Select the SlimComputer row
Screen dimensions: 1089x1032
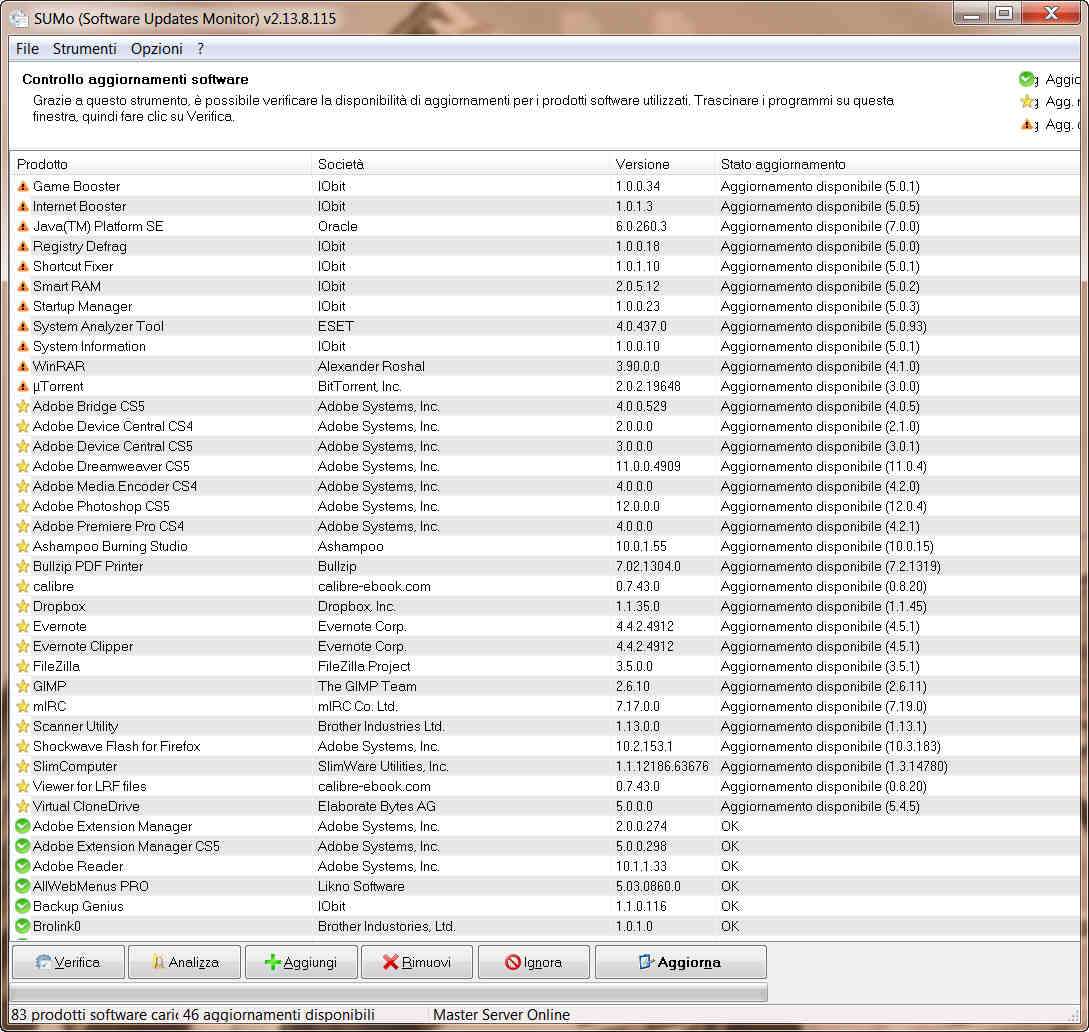point(545,767)
